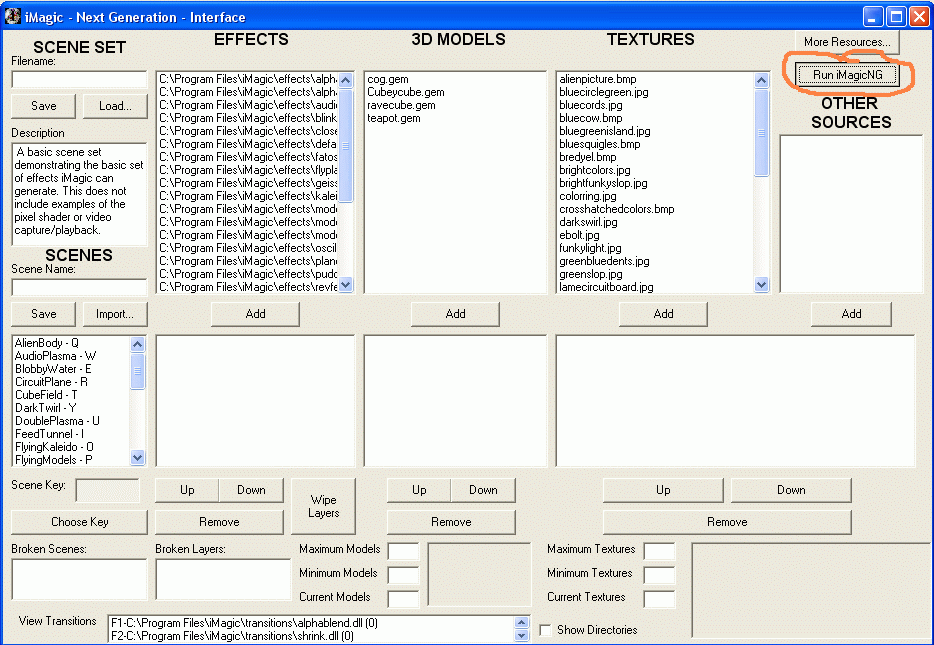Click the Scene Name input field

[79, 287]
